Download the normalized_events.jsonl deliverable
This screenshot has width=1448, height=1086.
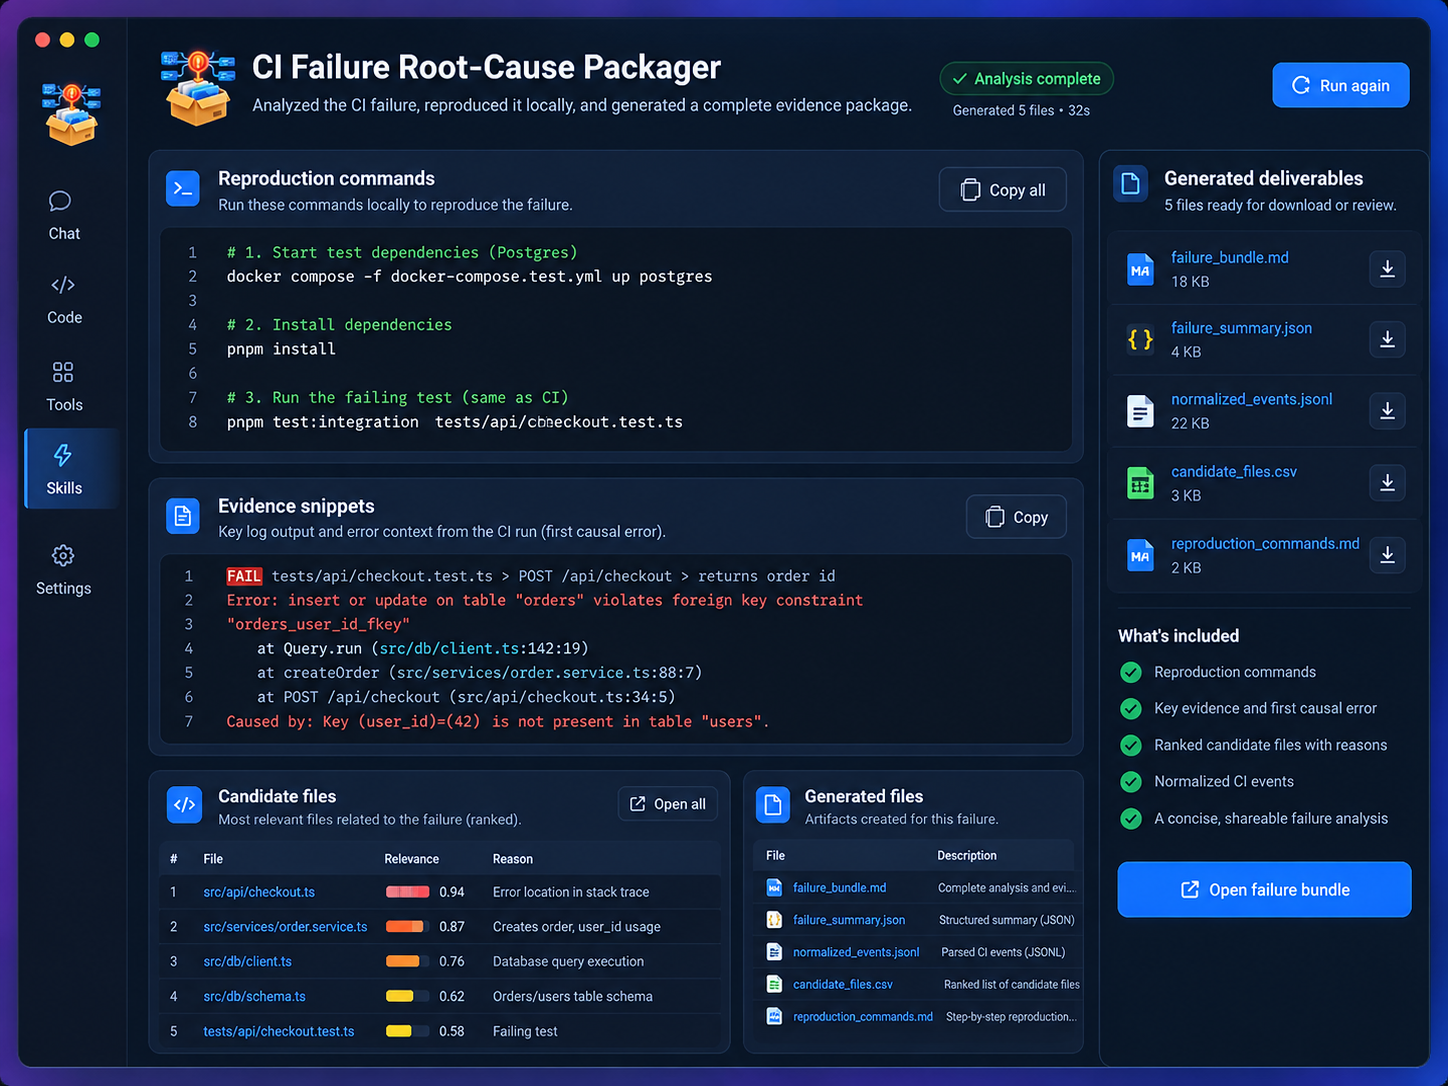point(1387,411)
